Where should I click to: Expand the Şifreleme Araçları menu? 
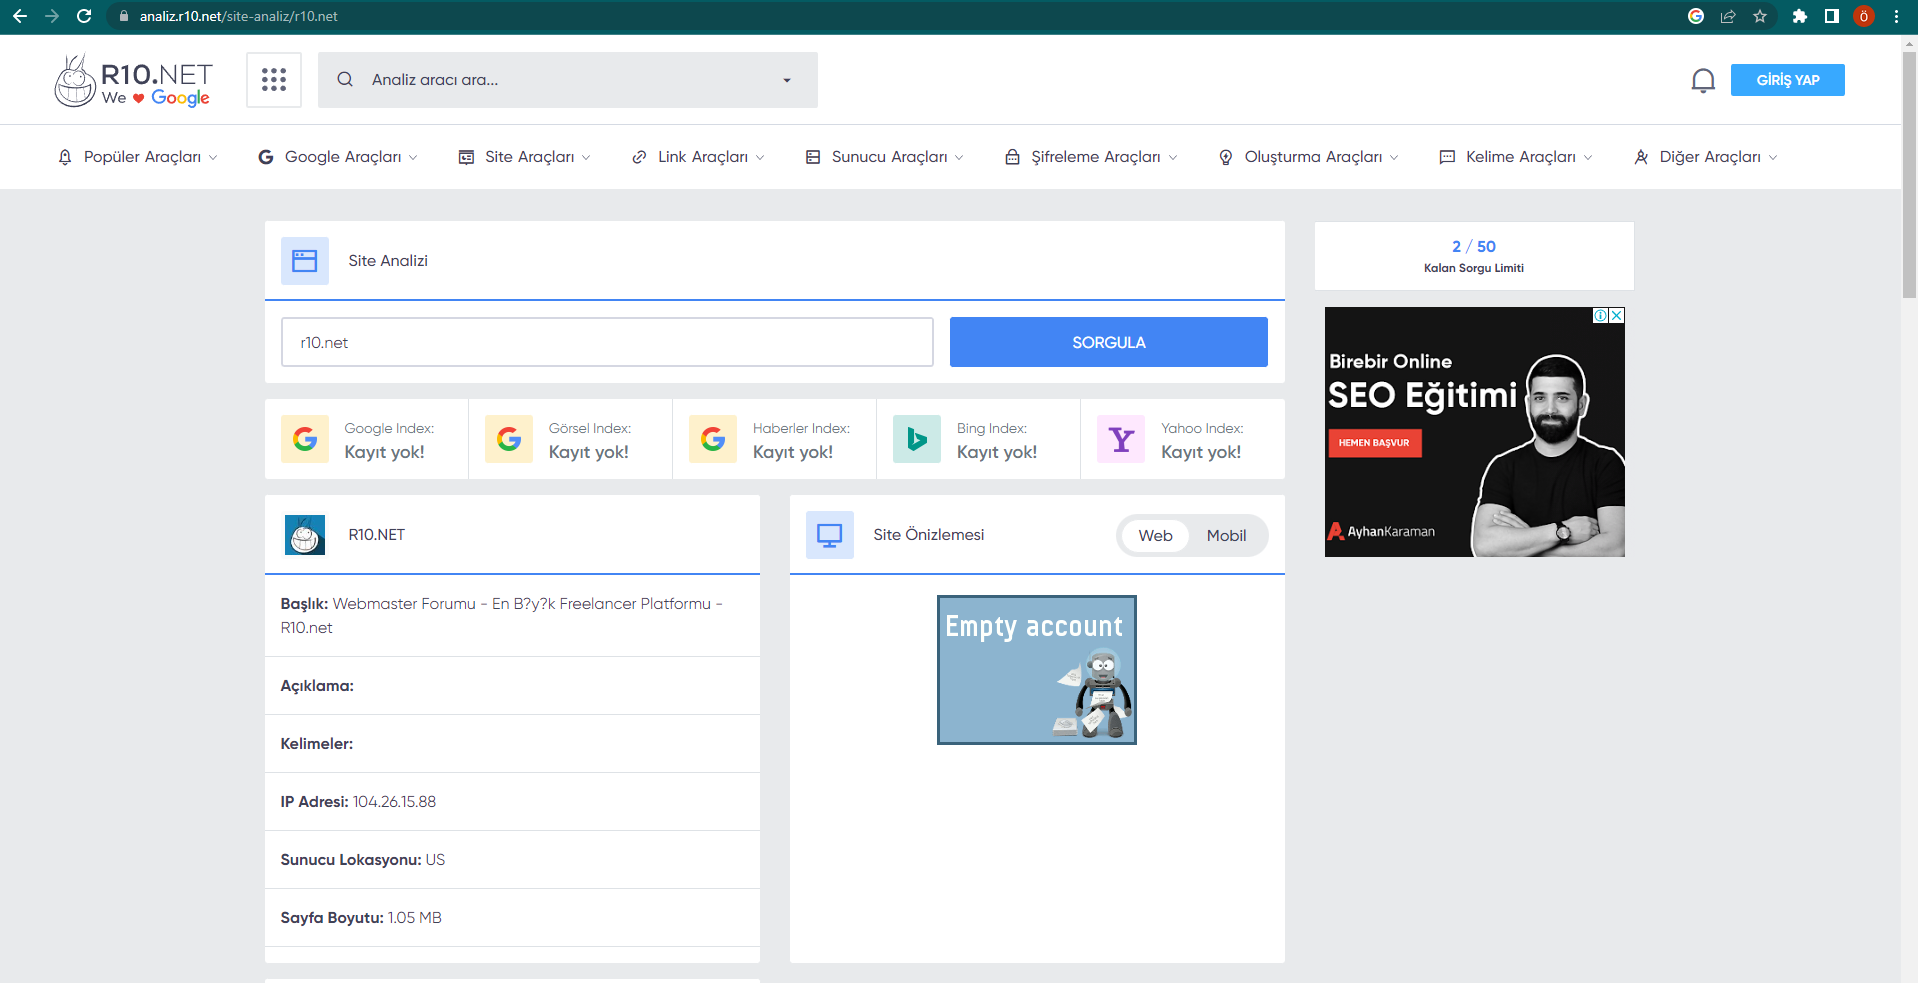1091,157
